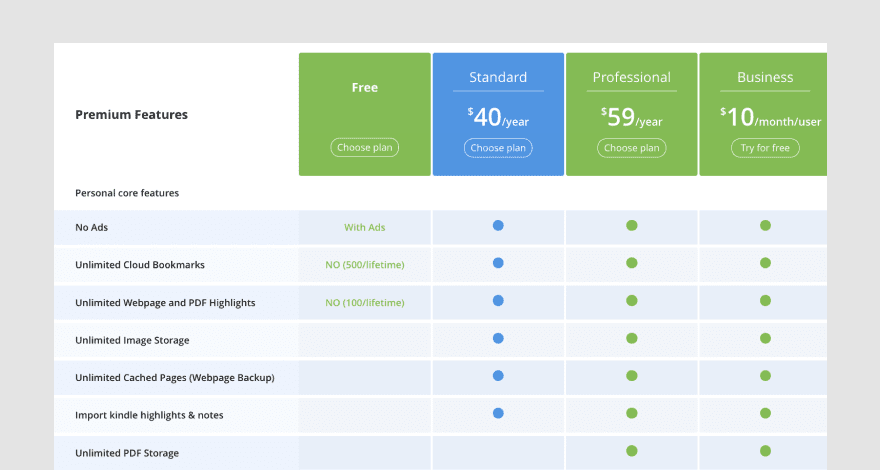
Task: Click Professional dot for Unlimited Cached Pages
Action: [x=632, y=376]
